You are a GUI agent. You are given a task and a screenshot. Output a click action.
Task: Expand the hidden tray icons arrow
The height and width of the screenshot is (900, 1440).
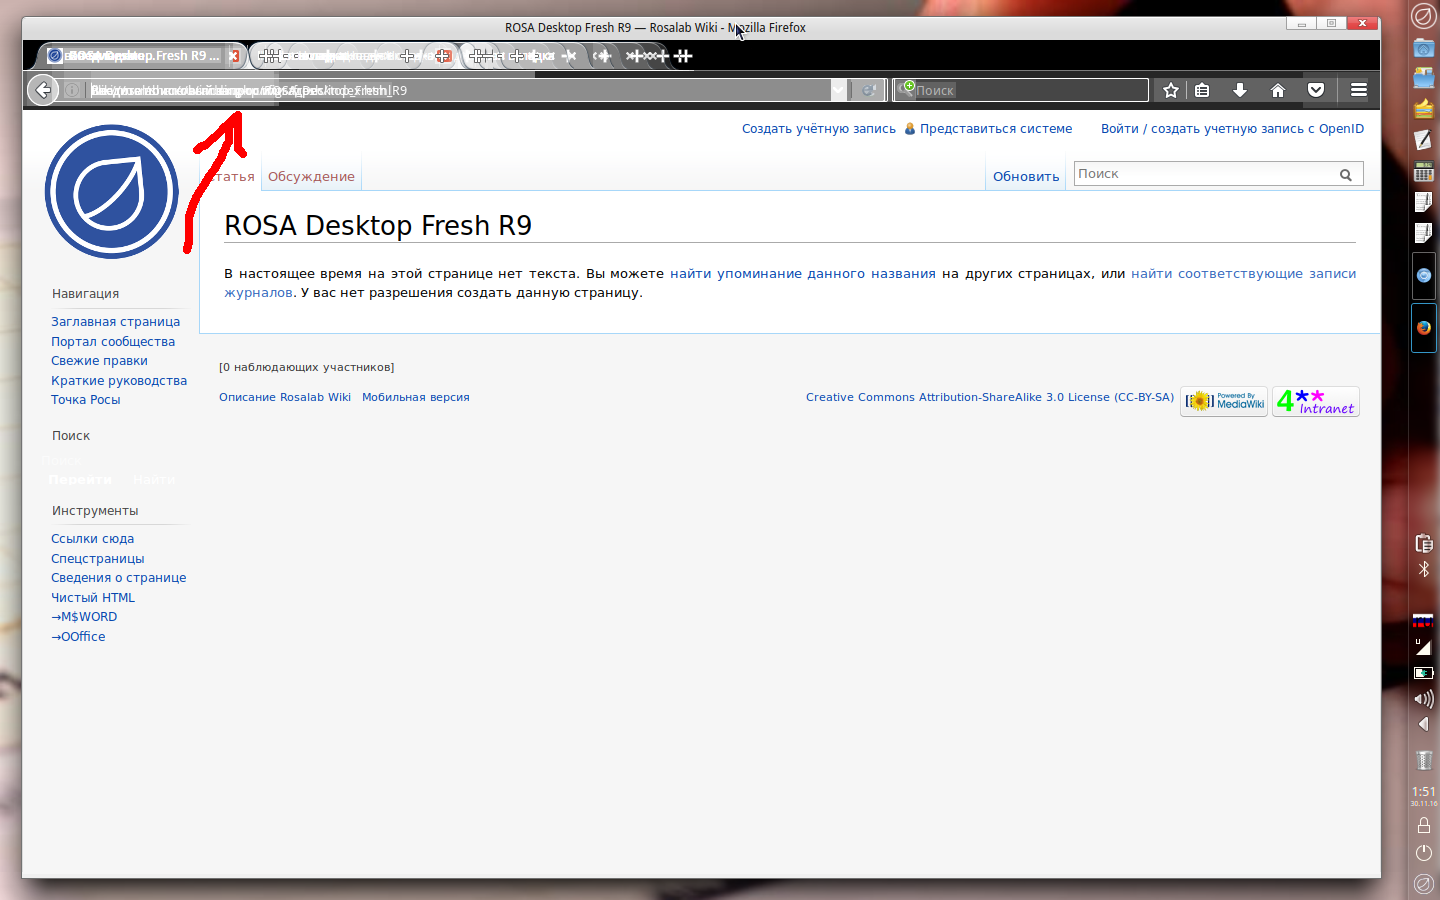click(x=1423, y=724)
